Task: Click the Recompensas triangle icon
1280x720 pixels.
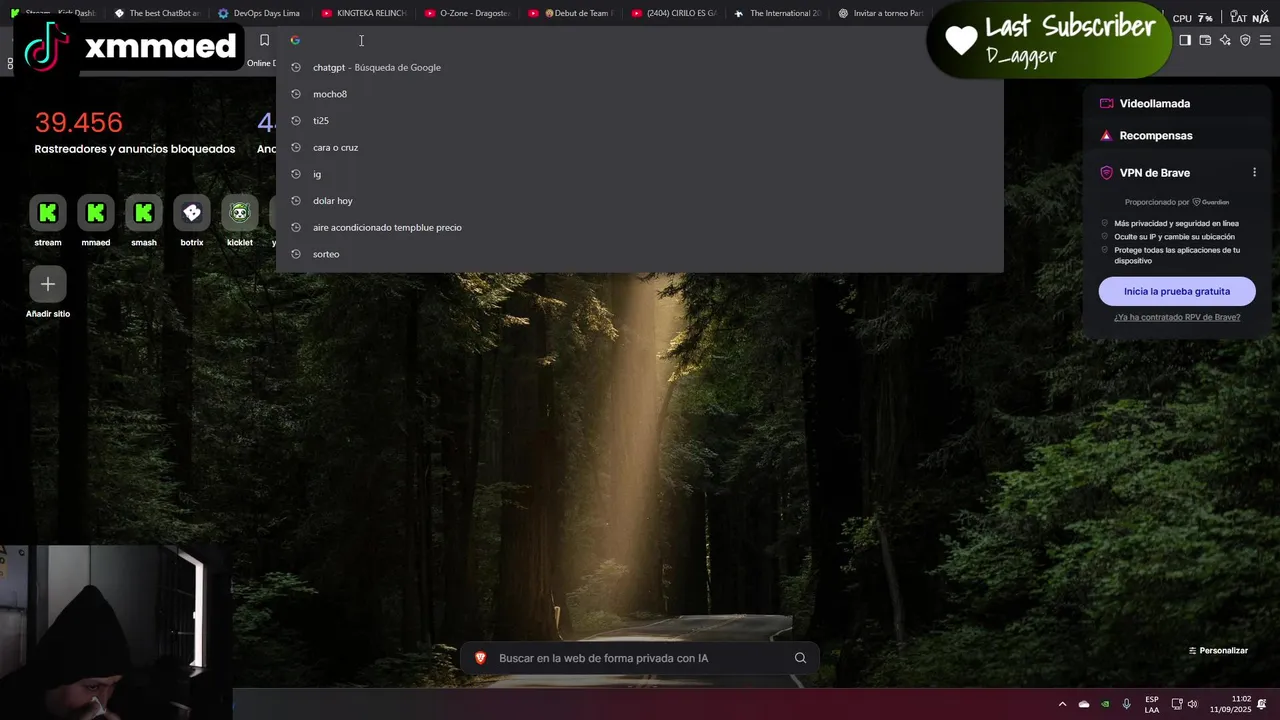Action: pyautogui.click(x=1106, y=135)
